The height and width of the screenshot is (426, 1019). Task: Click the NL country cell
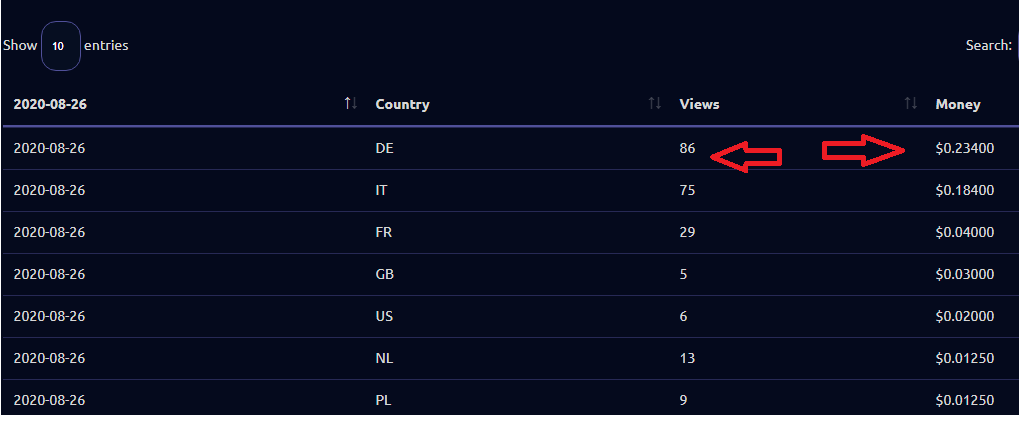pos(385,358)
